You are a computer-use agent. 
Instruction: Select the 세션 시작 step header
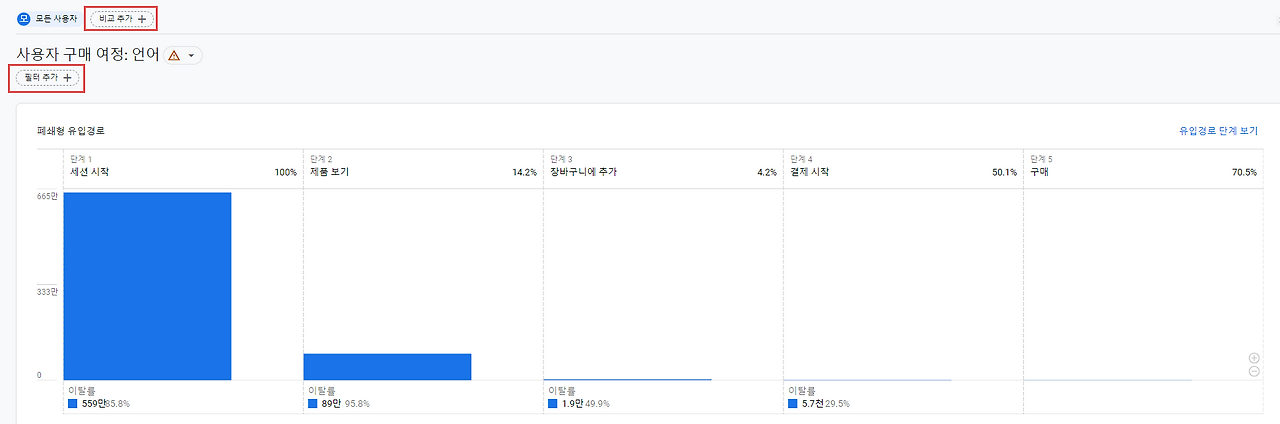[89, 172]
